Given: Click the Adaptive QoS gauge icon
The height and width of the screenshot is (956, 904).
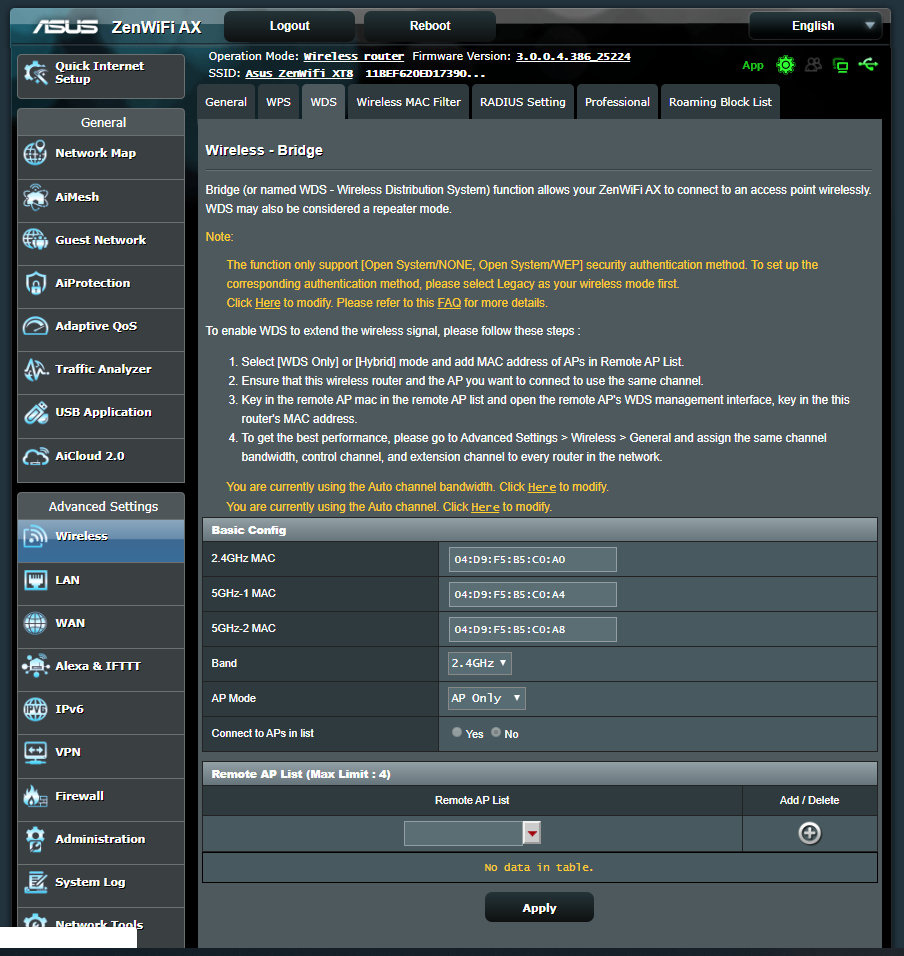Looking at the screenshot, I should click(35, 326).
